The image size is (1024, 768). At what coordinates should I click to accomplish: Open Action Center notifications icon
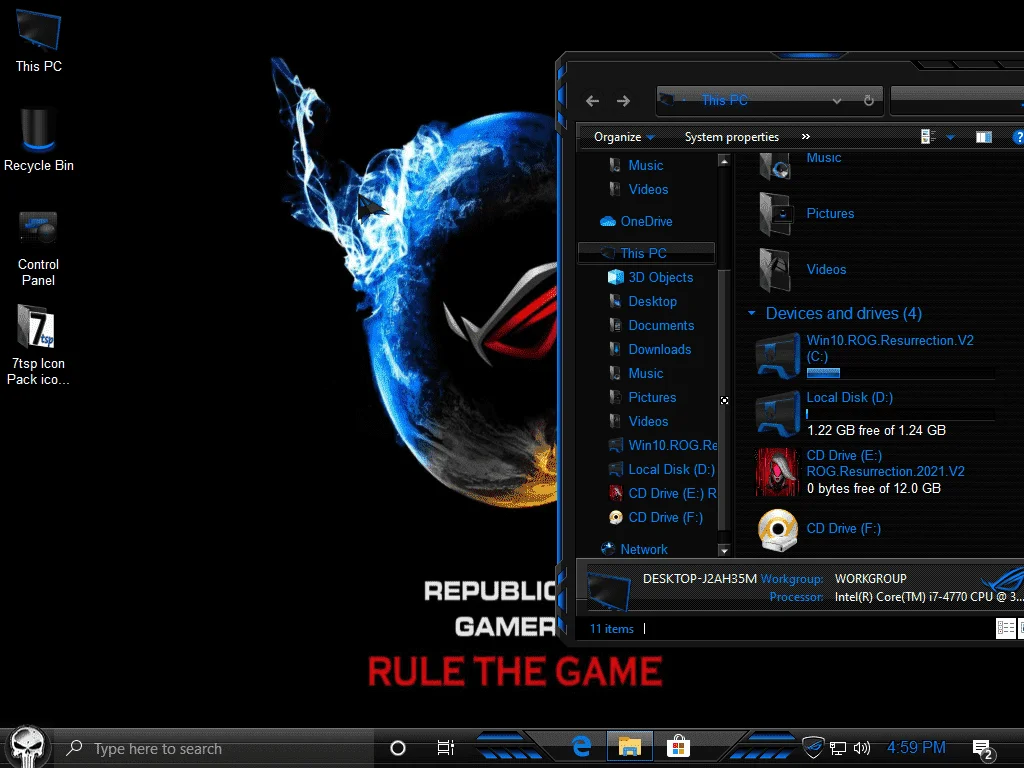[982, 749]
